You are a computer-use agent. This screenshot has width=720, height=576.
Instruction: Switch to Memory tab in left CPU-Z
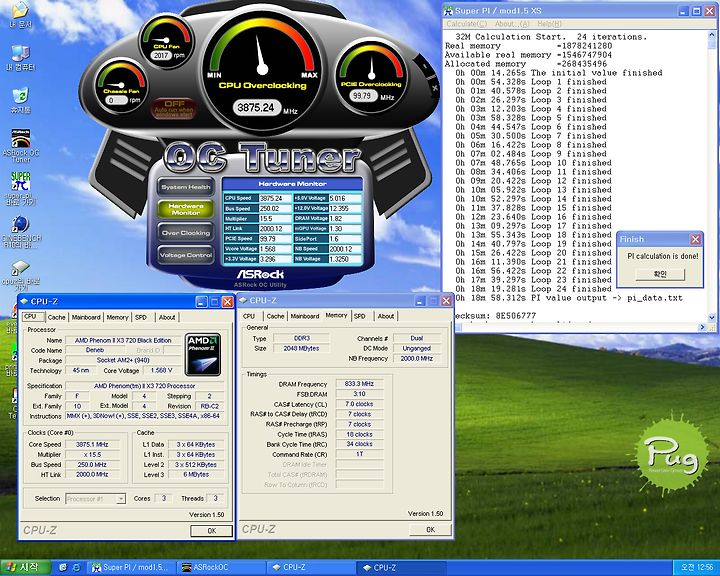[x=118, y=317]
